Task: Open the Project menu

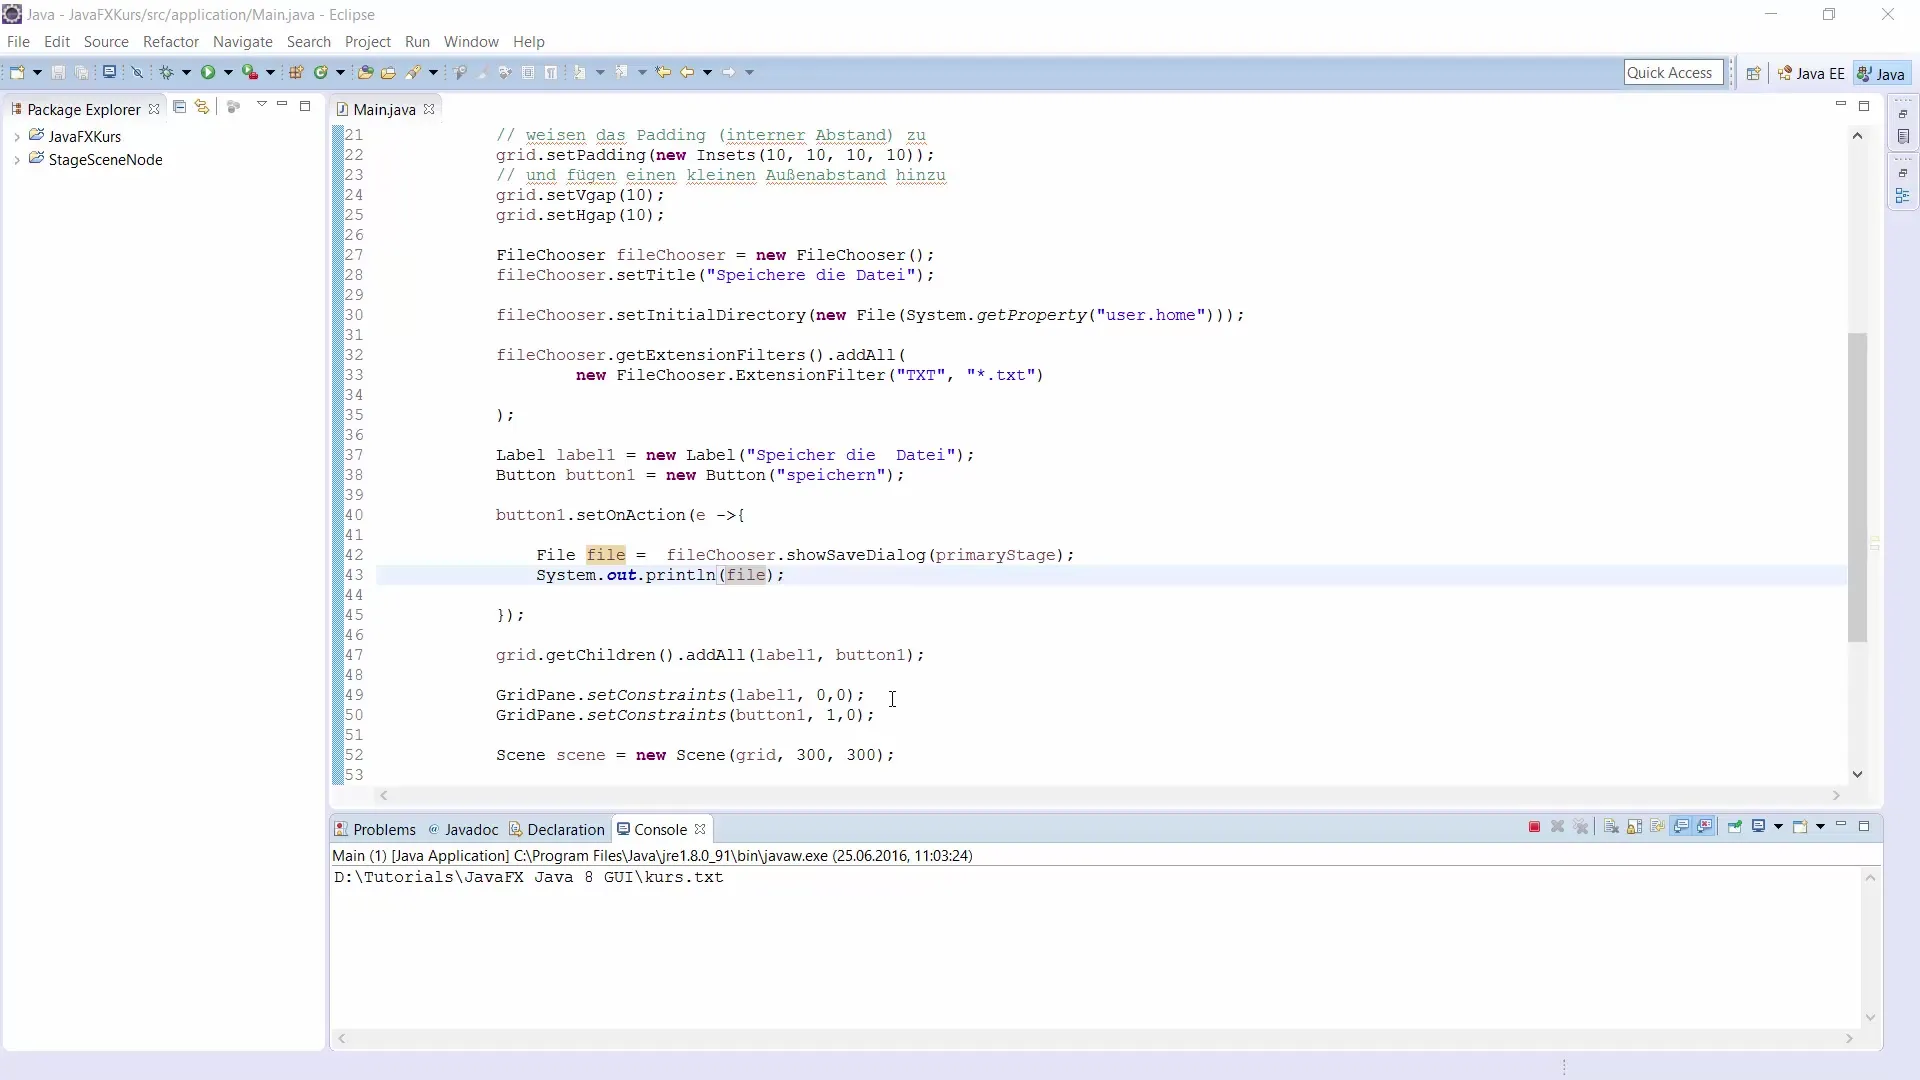Action: click(x=368, y=42)
